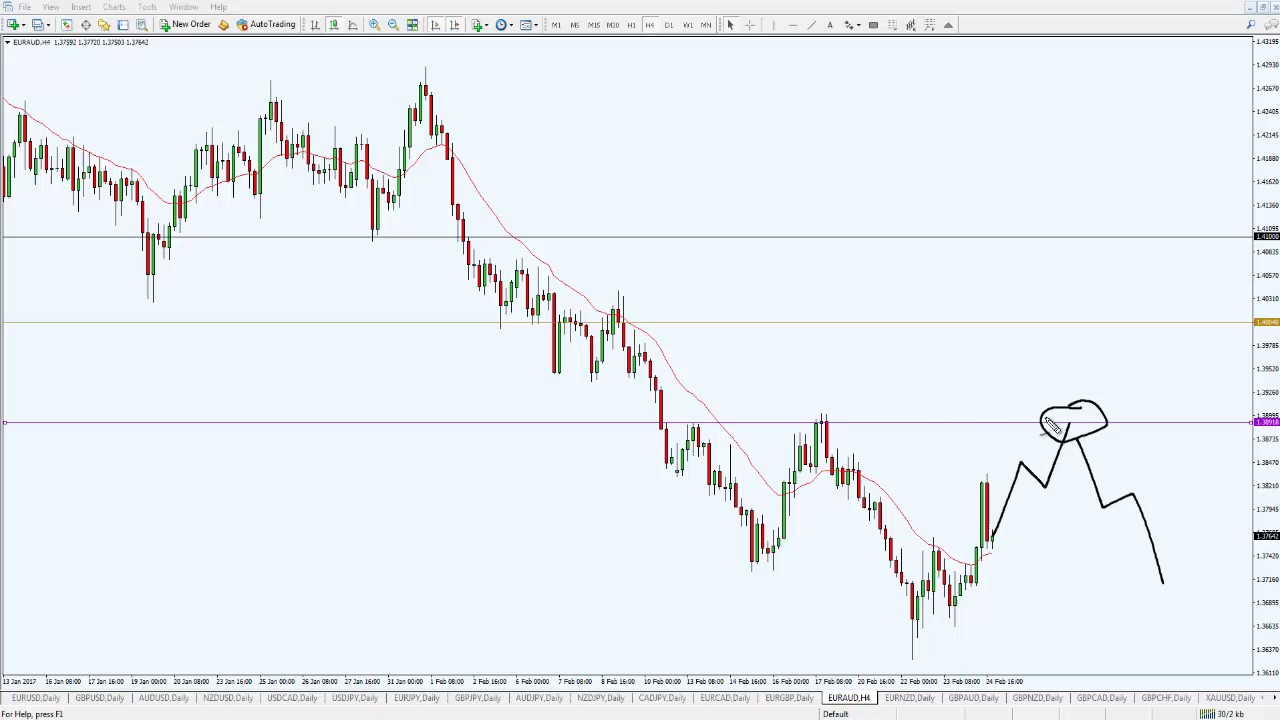Launch the MetaEditor icon
The width and height of the screenshot is (1280, 720).
(223, 25)
